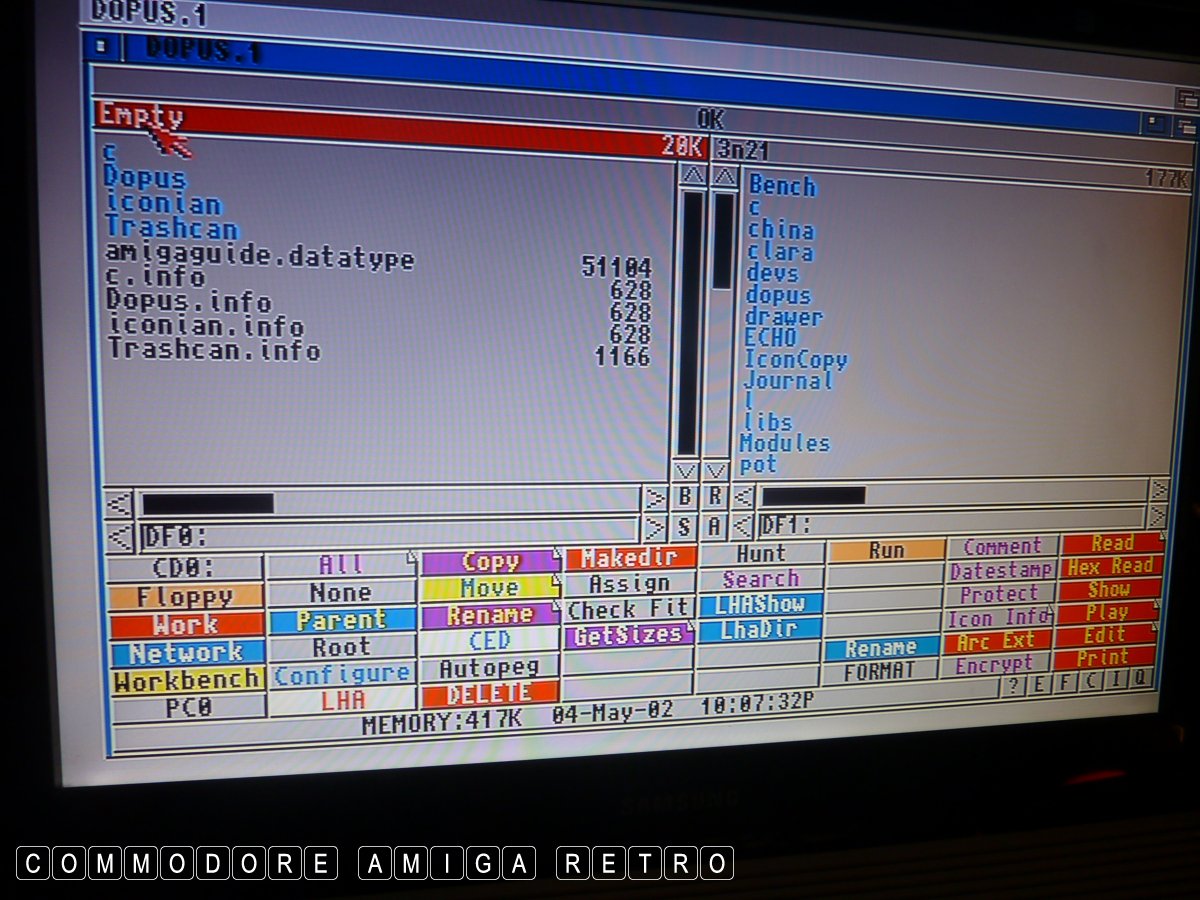Select the Trashcan.info file entry
1200x900 pixels.
214,350
